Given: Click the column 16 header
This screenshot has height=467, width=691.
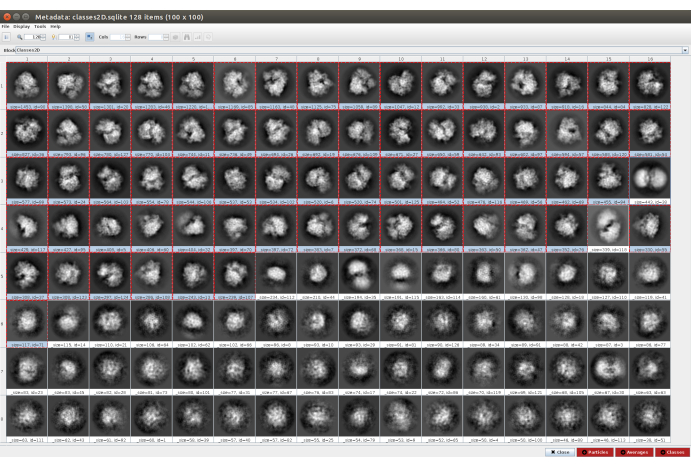Looking at the screenshot, I should pyautogui.click(x=649, y=59).
